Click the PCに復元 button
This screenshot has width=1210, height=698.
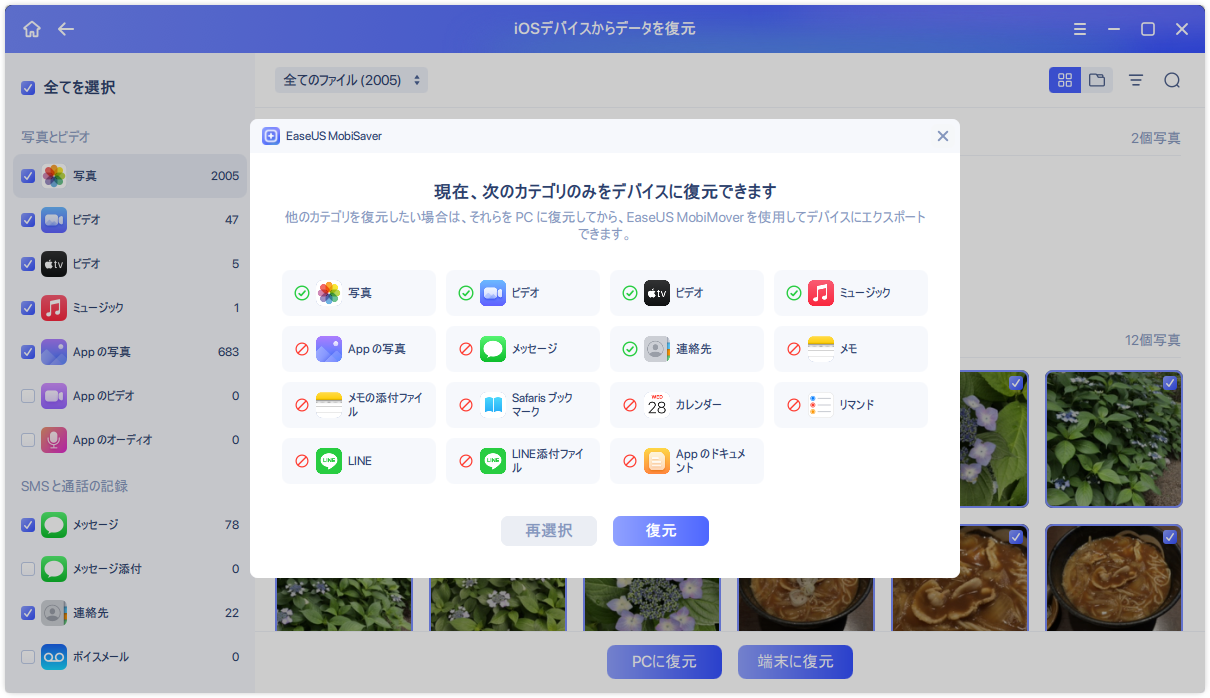pos(664,662)
